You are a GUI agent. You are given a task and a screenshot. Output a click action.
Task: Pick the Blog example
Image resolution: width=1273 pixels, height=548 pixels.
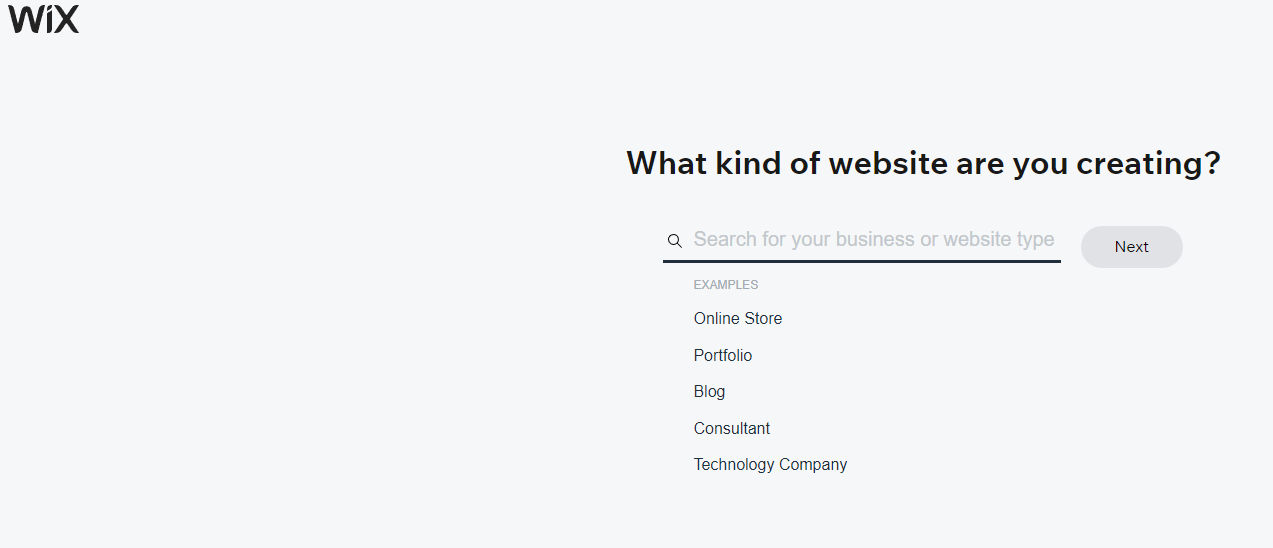[709, 392]
